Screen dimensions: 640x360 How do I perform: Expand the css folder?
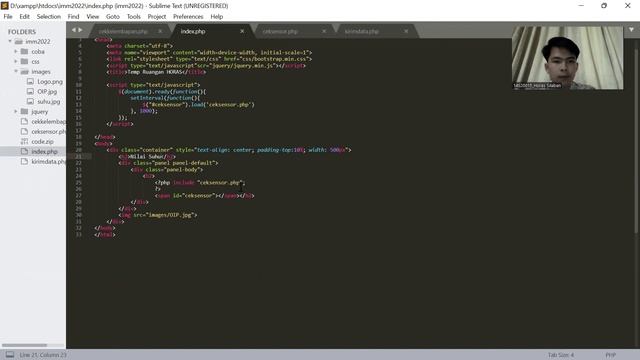[16, 62]
